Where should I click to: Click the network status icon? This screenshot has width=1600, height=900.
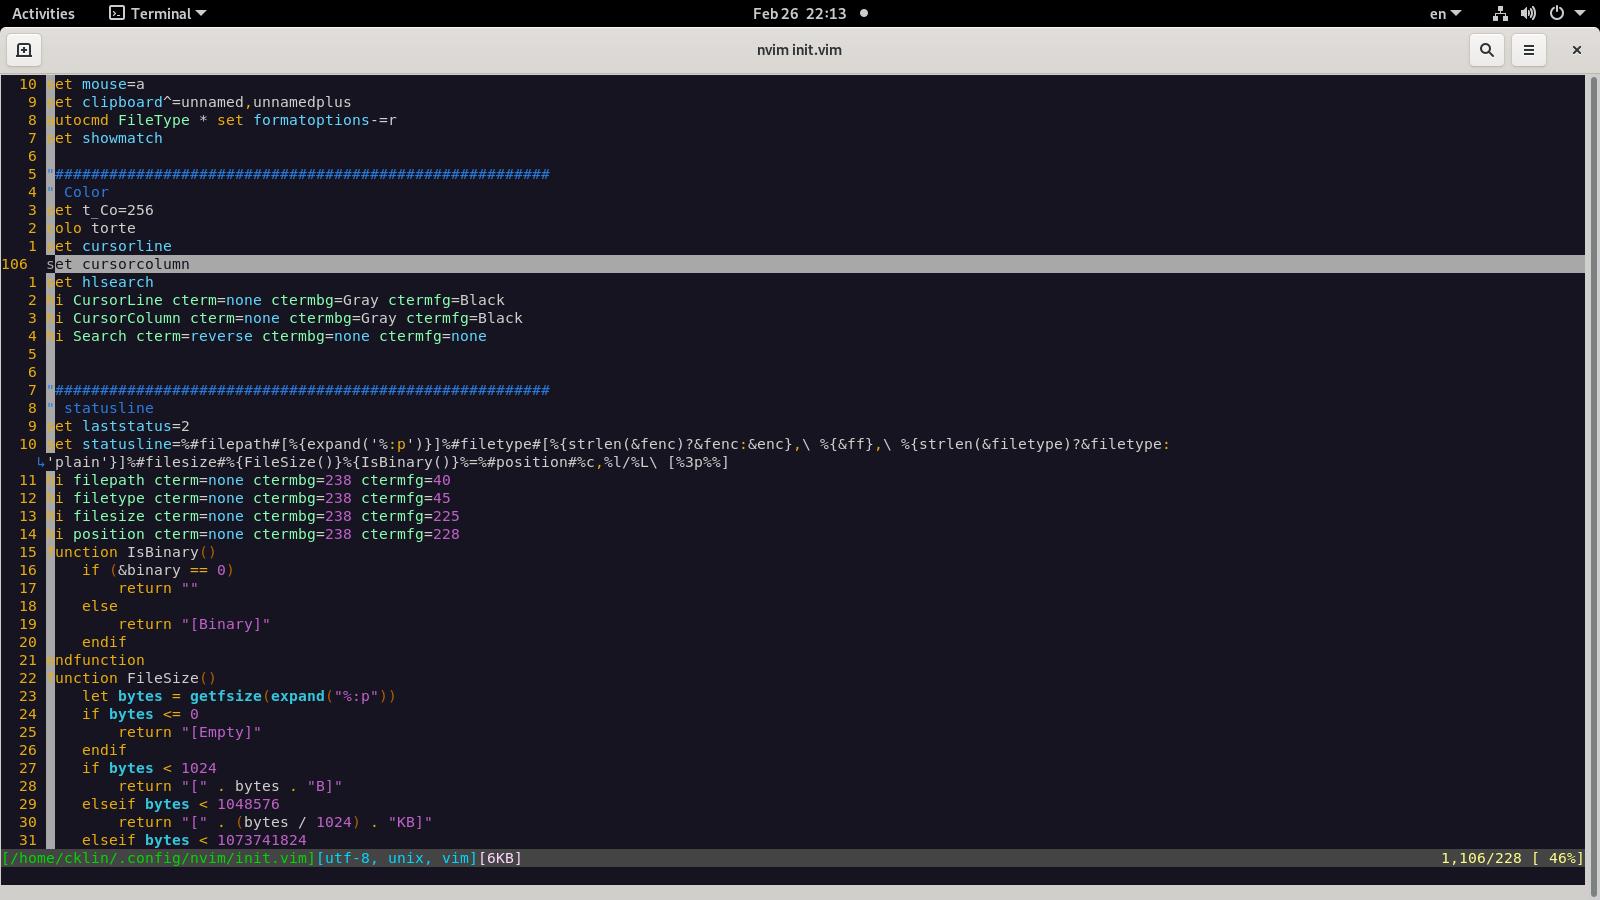[x=1499, y=13]
